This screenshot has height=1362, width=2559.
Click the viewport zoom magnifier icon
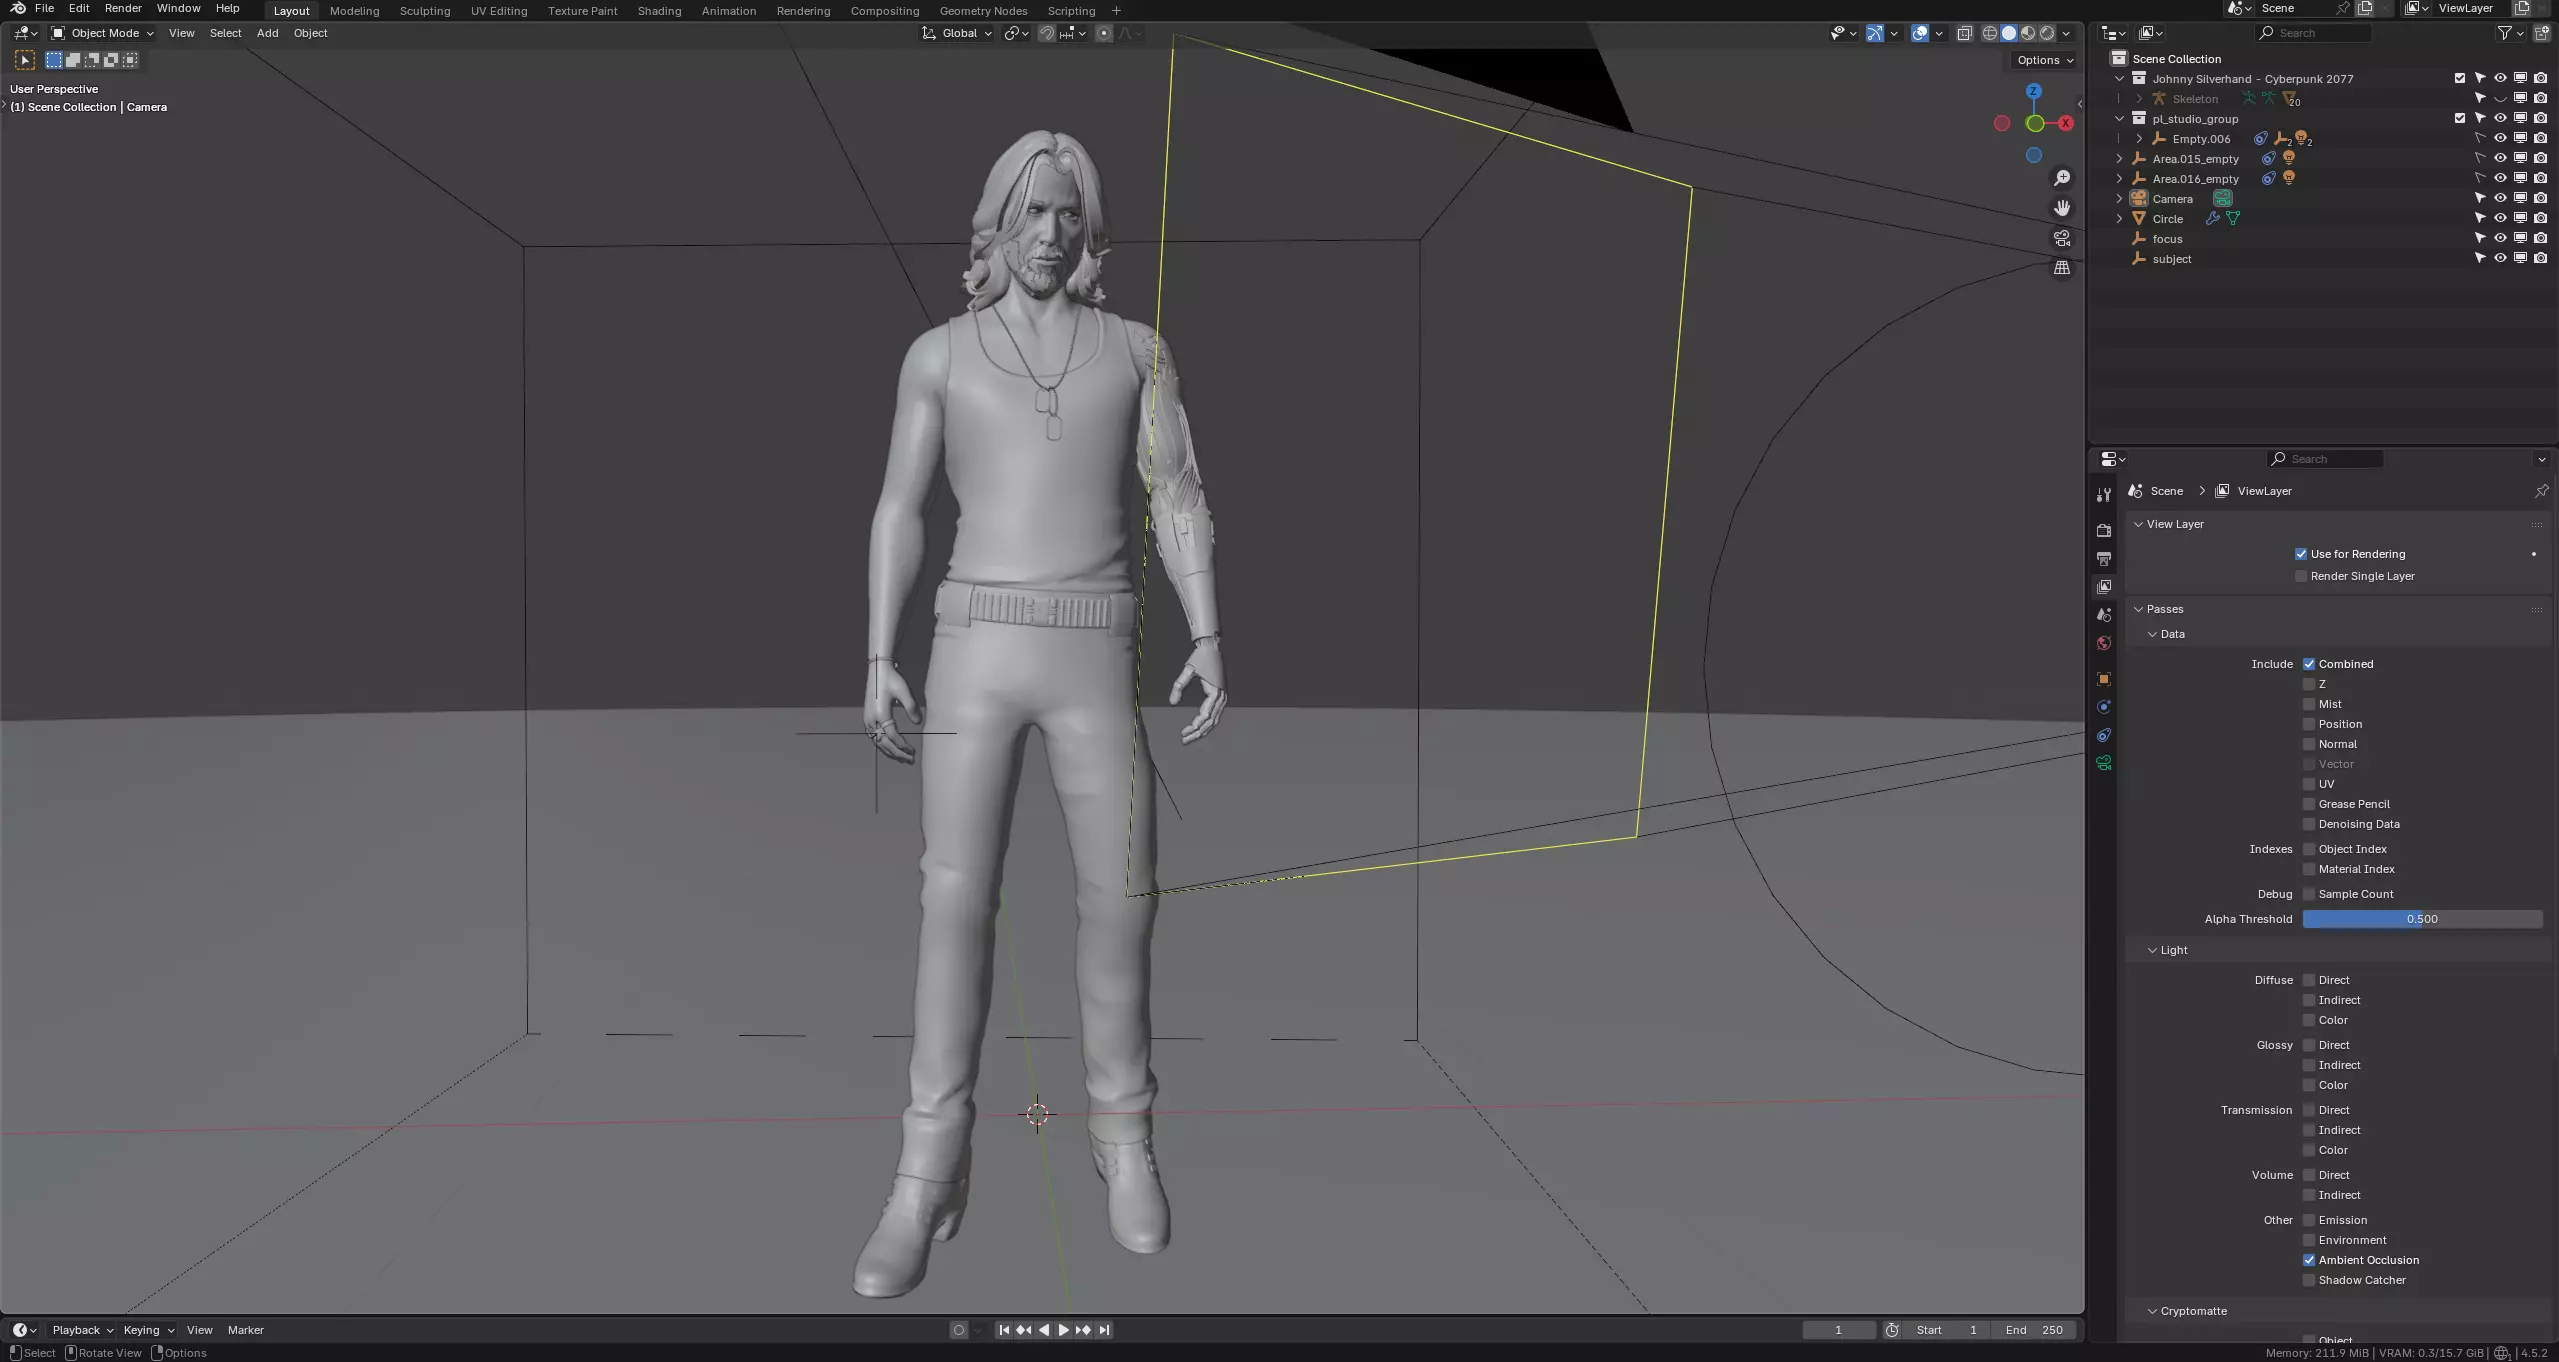coord(2062,178)
